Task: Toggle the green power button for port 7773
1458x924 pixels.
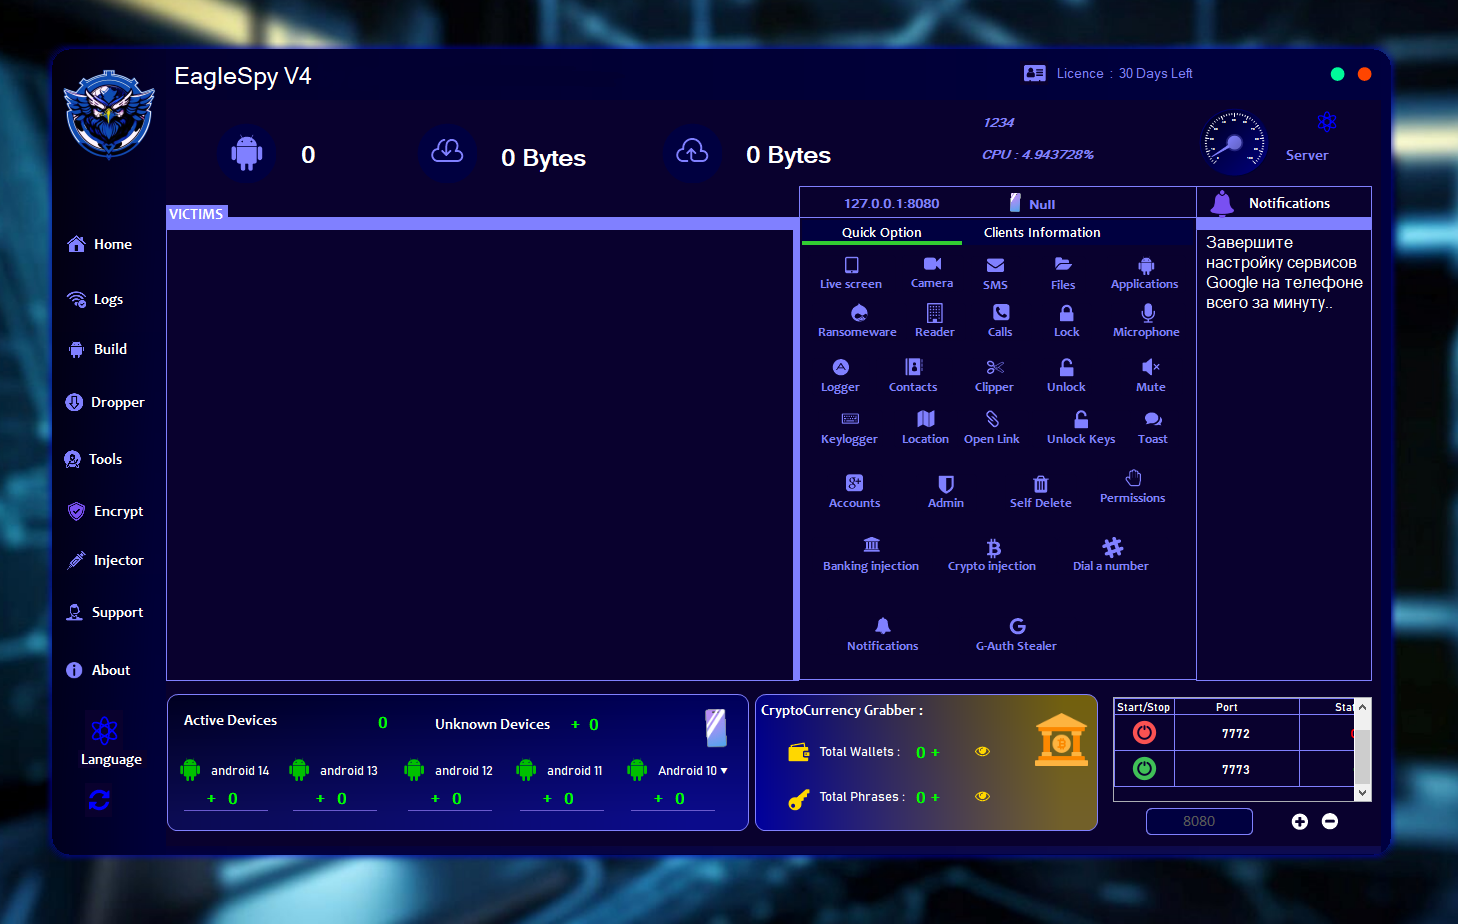Action: [1144, 769]
